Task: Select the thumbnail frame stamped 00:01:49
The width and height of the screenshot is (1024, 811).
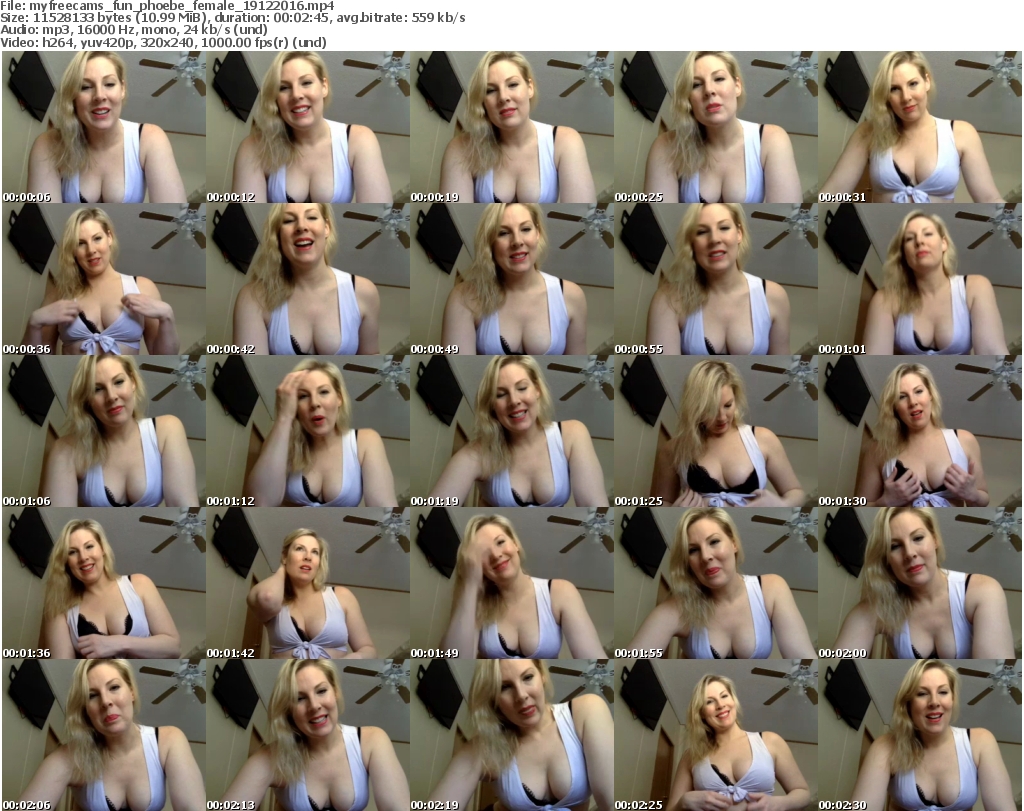Action: point(511,583)
